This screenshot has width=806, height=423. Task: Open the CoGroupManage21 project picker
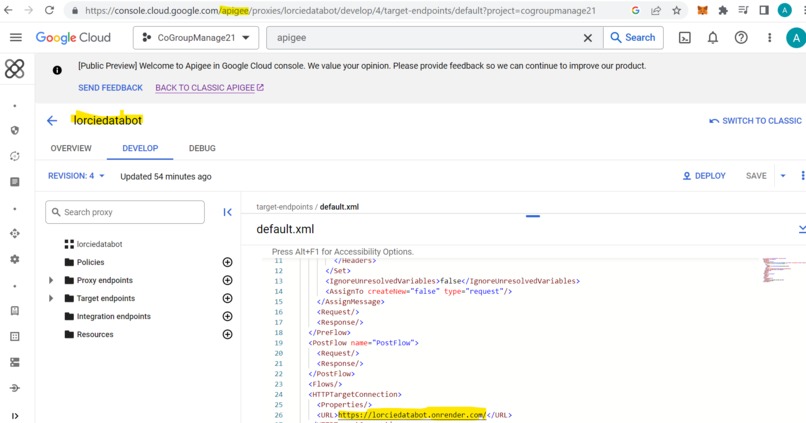[x=196, y=38]
